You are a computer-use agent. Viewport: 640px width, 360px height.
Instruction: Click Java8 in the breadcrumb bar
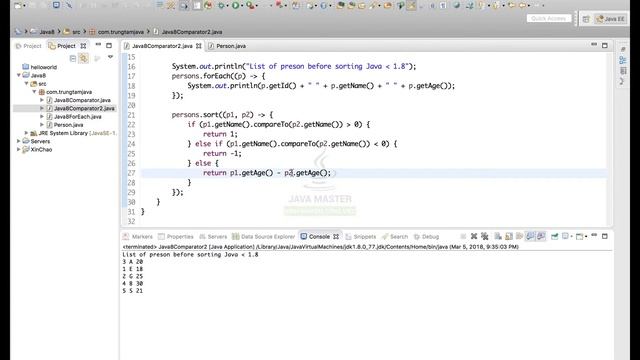(47, 31)
